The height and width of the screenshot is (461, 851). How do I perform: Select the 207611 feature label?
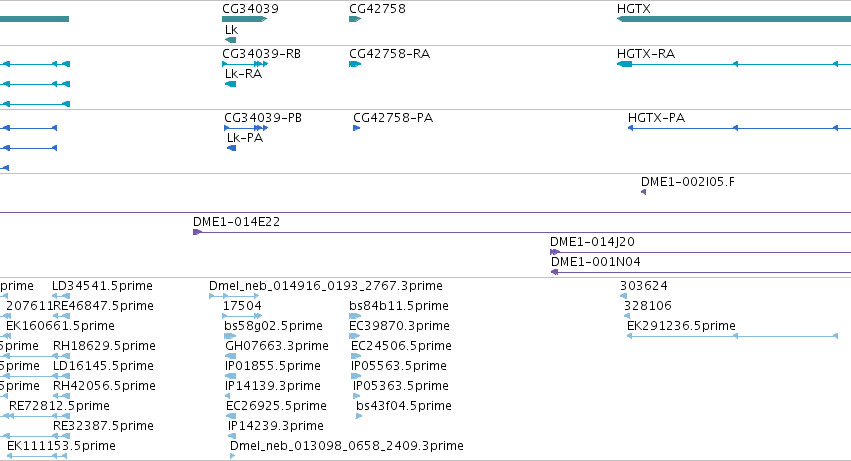pos(29,306)
